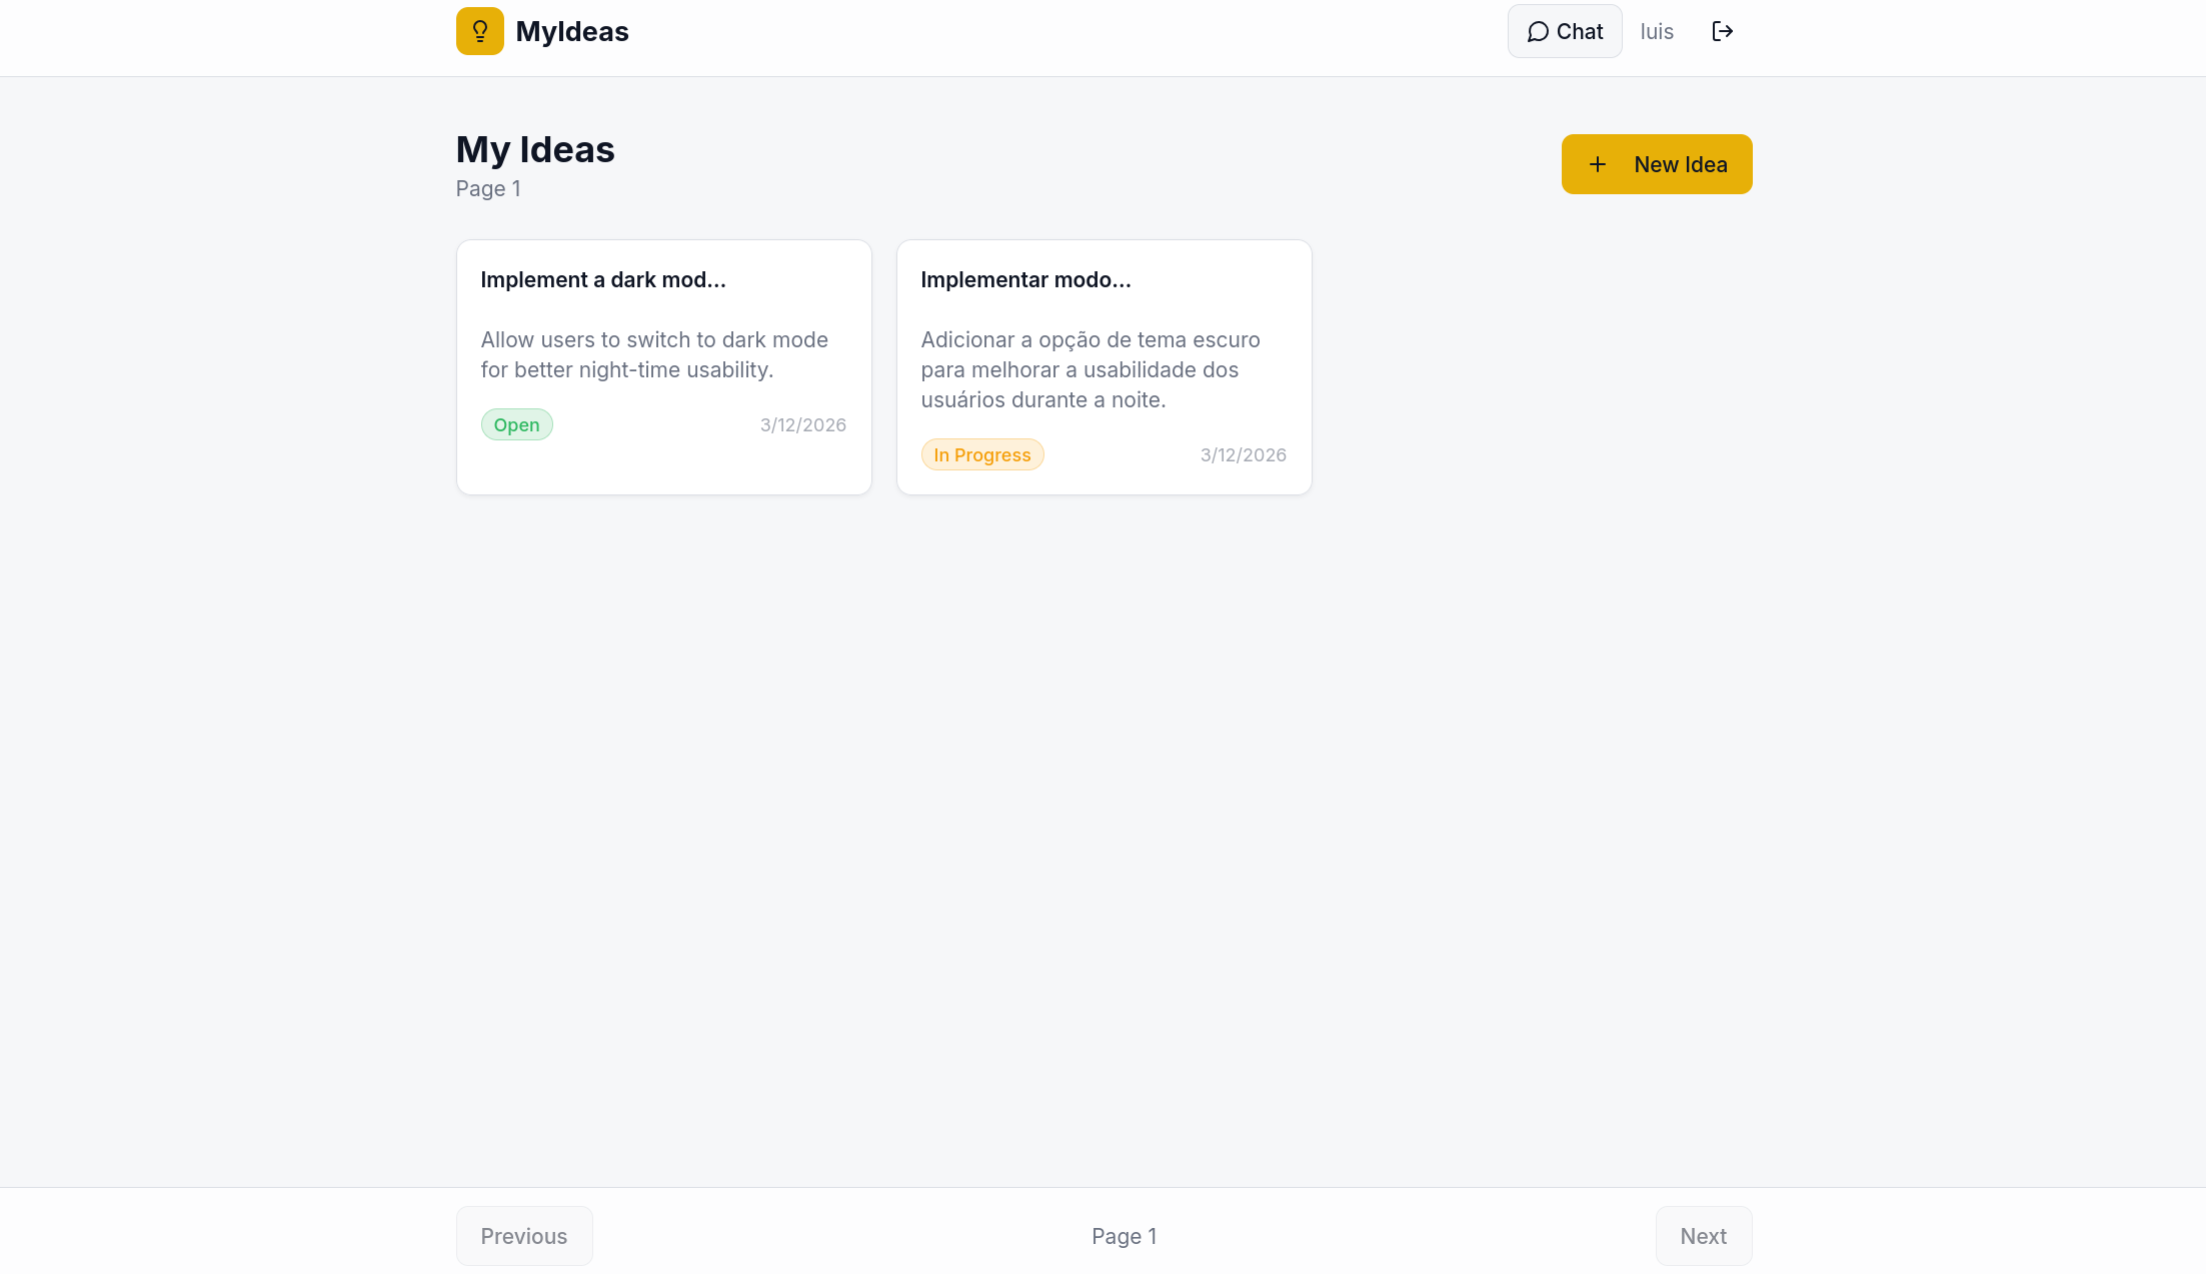This screenshot has width=2206, height=1274.
Task: Open the 'Implement a dark mod...' idea card
Action: point(664,367)
